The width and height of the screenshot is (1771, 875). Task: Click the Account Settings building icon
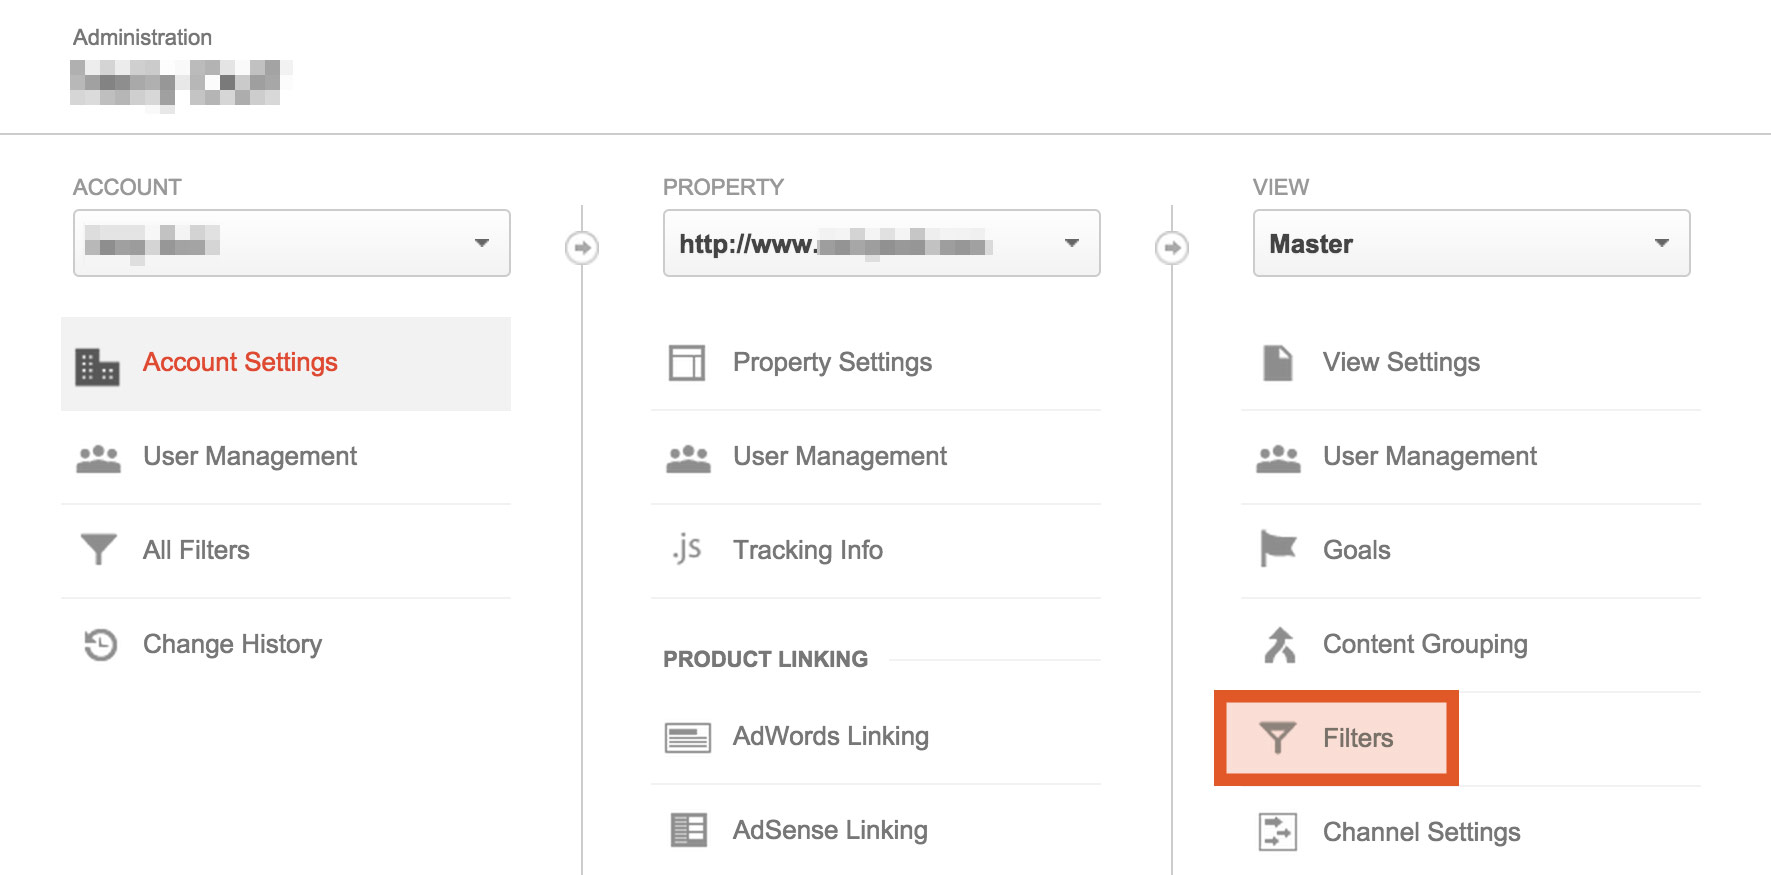pos(97,367)
